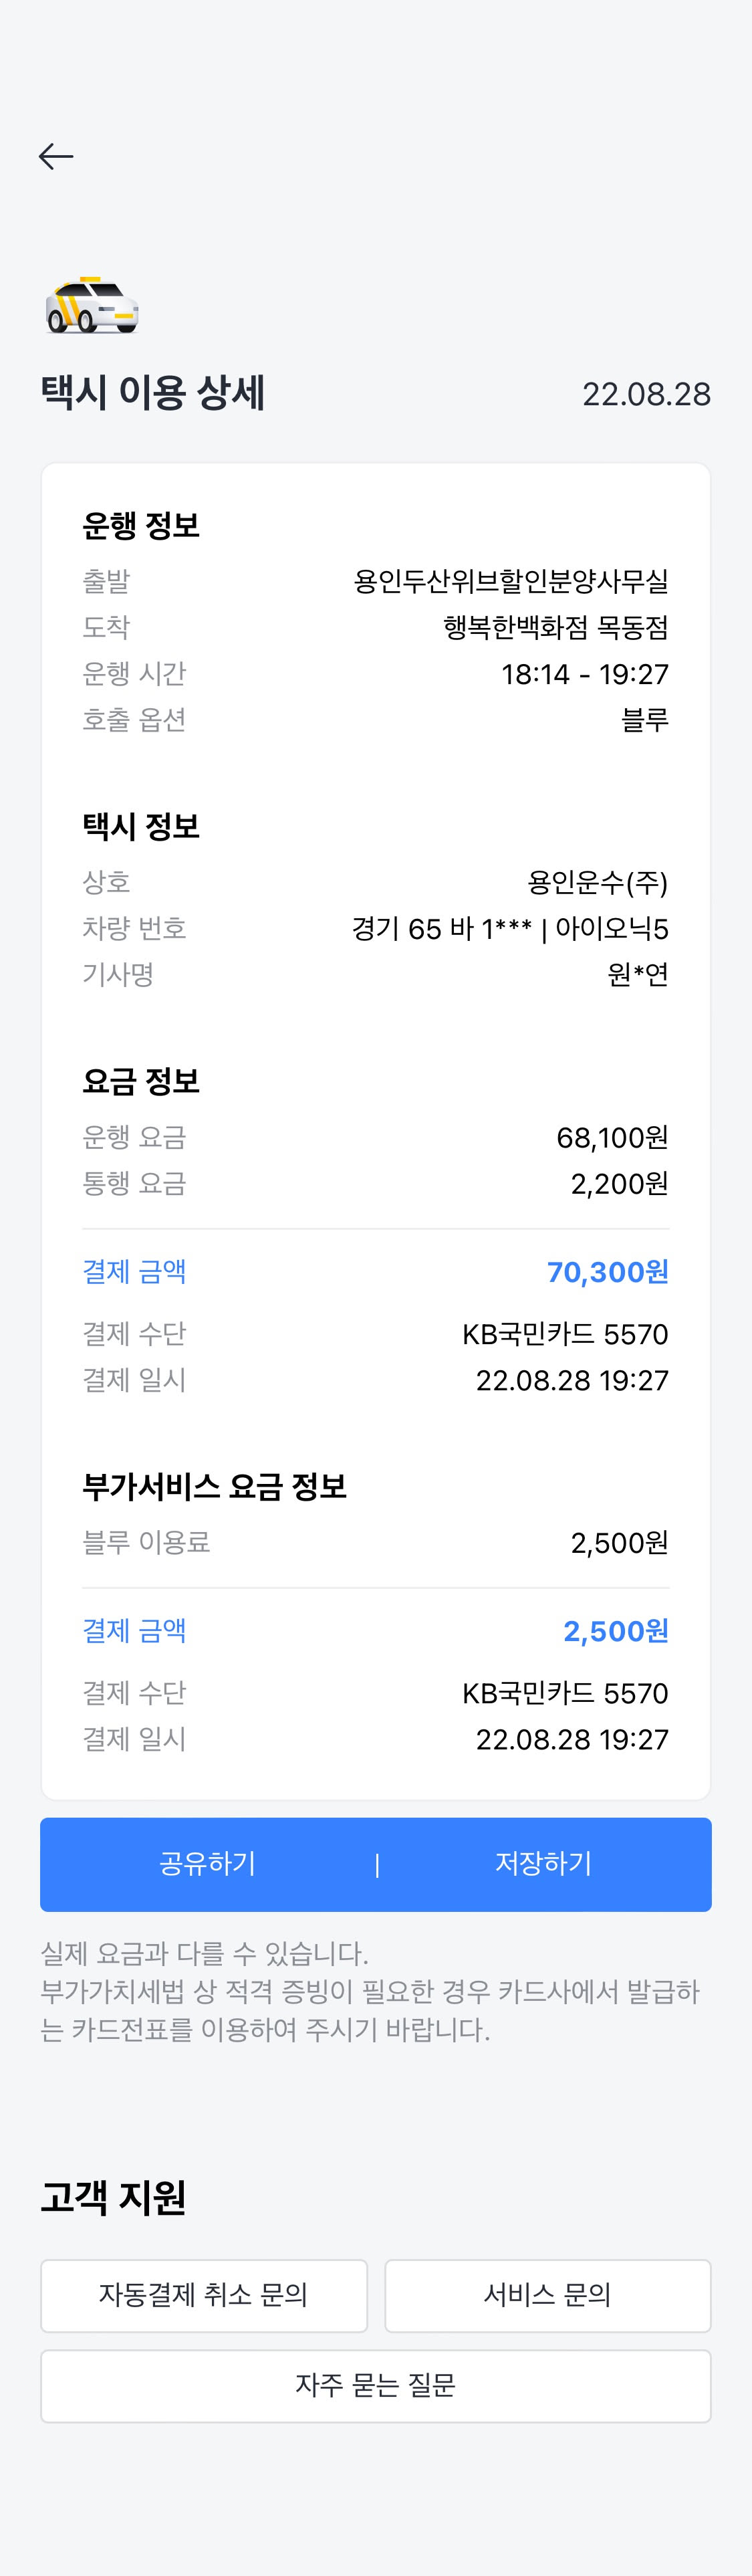The height and width of the screenshot is (2576, 752).
Task: Tap the back arrow icon
Action: [x=56, y=156]
